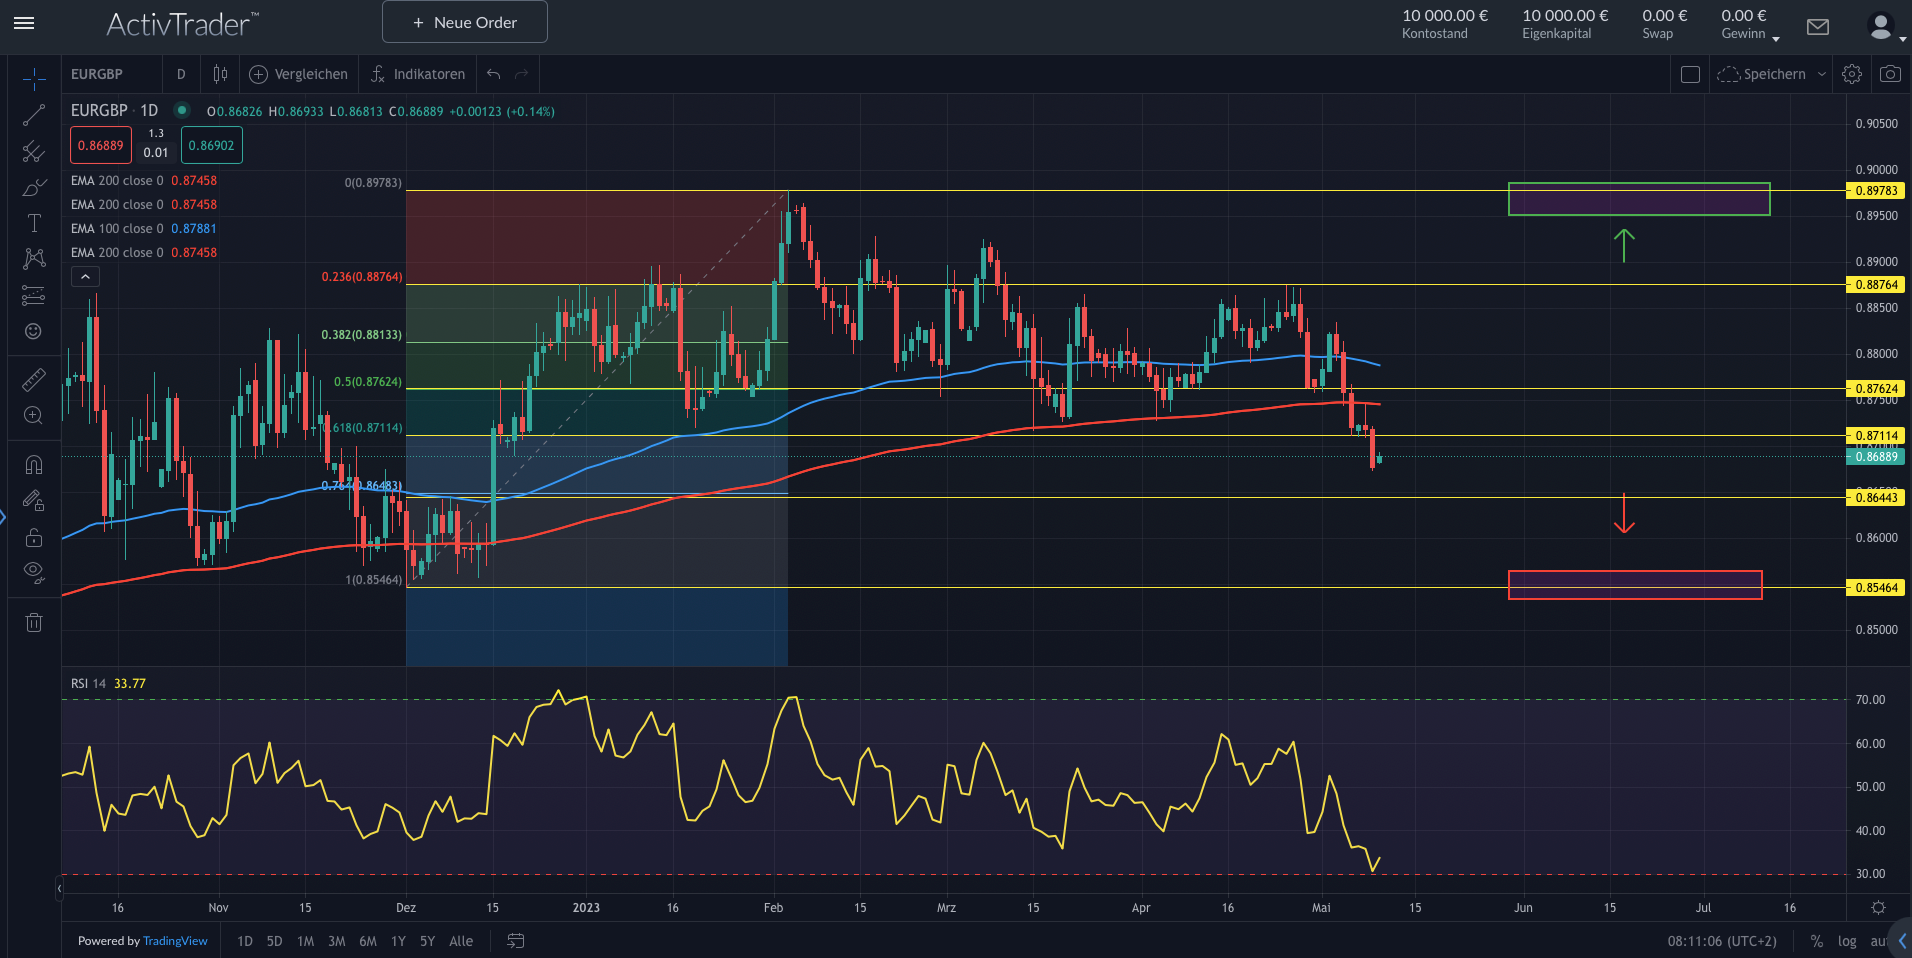The width and height of the screenshot is (1912, 958).
Task: Activate the Measure ruler tool
Action: tap(33, 379)
